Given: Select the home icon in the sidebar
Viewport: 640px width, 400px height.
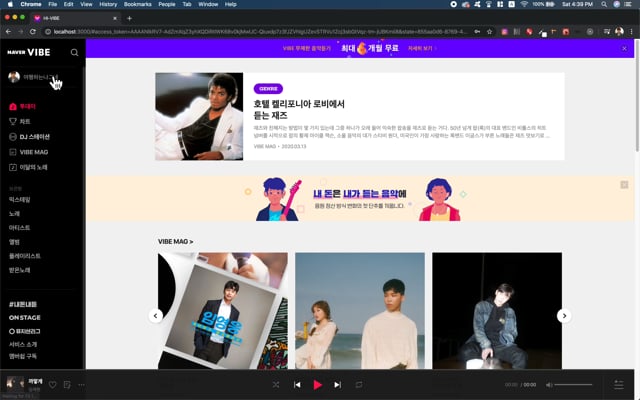Looking at the screenshot, I should tap(13, 107).
